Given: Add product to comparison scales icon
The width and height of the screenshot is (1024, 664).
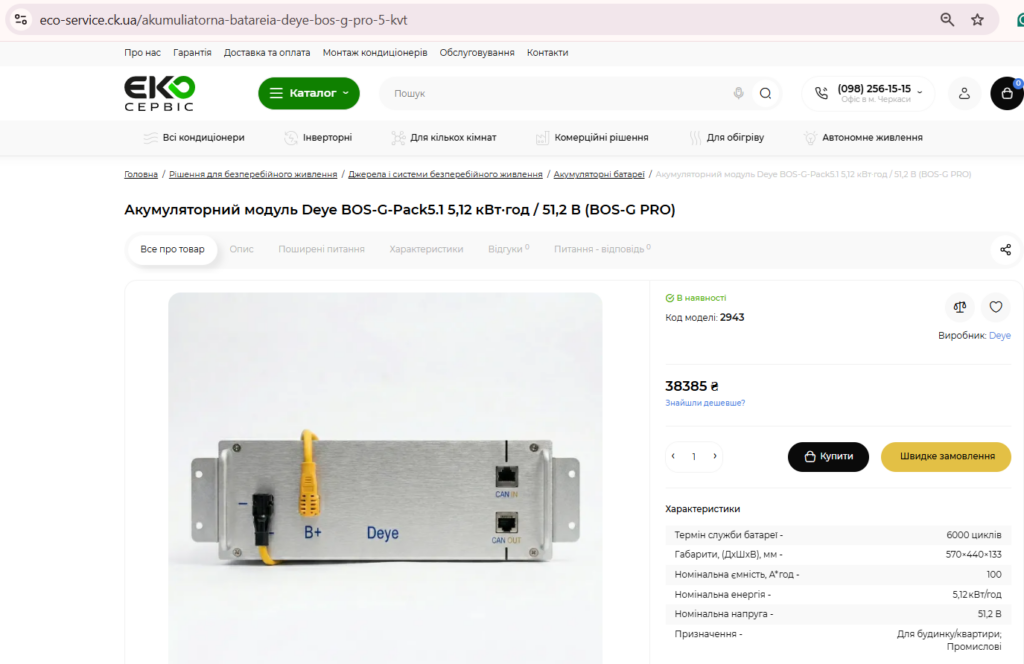Looking at the screenshot, I should click(959, 307).
